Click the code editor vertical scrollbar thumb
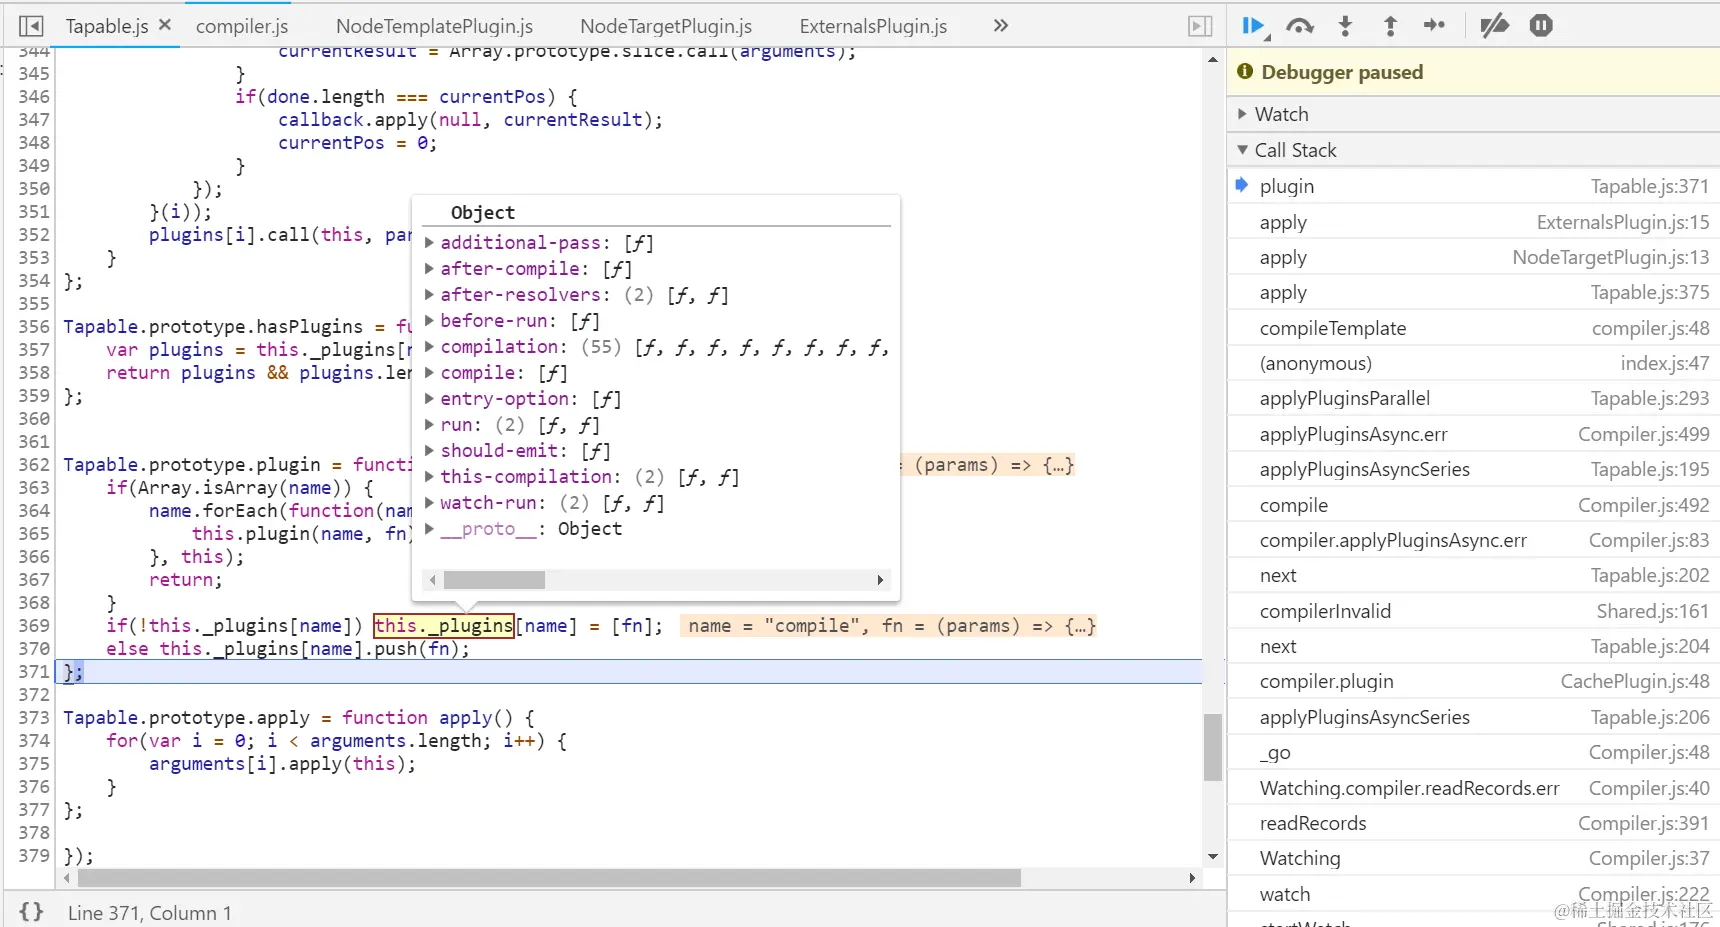Screen dimensions: 1720x927 pyautogui.click(x=1213, y=746)
